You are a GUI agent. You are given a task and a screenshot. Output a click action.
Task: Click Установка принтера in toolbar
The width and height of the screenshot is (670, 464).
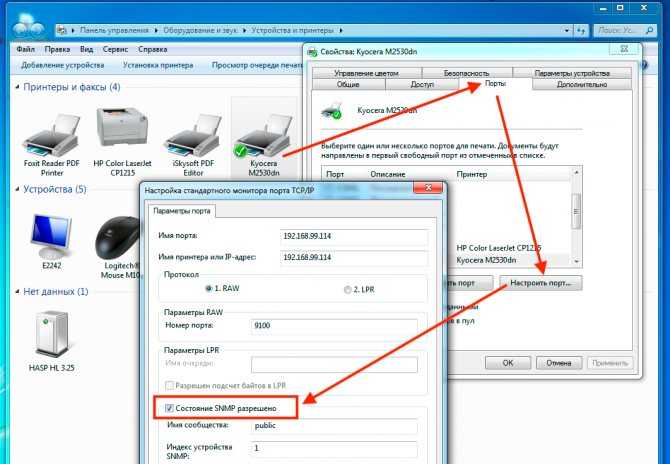pos(158,65)
